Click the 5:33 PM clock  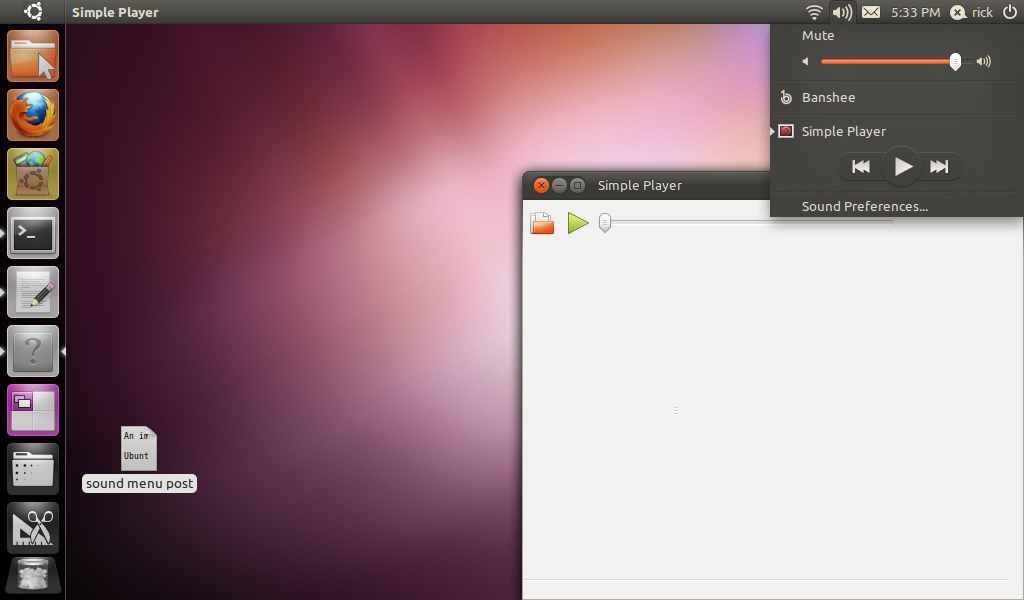(916, 12)
